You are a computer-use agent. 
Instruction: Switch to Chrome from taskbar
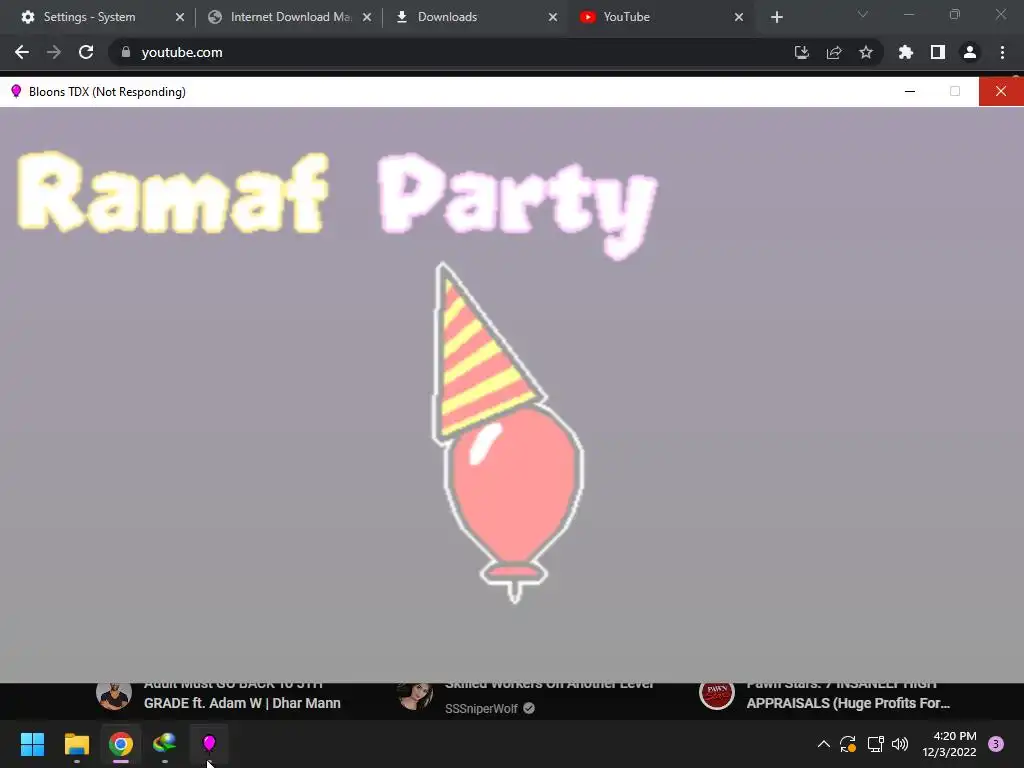(x=121, y=744)
